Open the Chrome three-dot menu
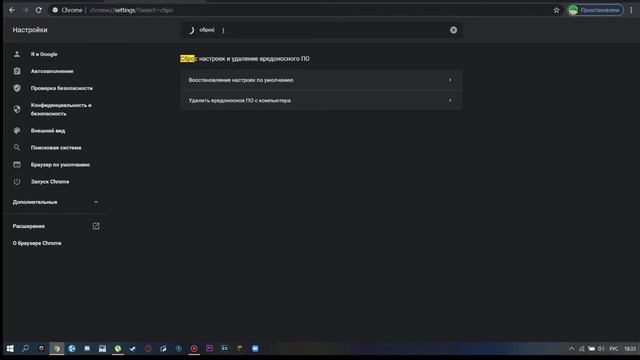 [x=631, y=10]
